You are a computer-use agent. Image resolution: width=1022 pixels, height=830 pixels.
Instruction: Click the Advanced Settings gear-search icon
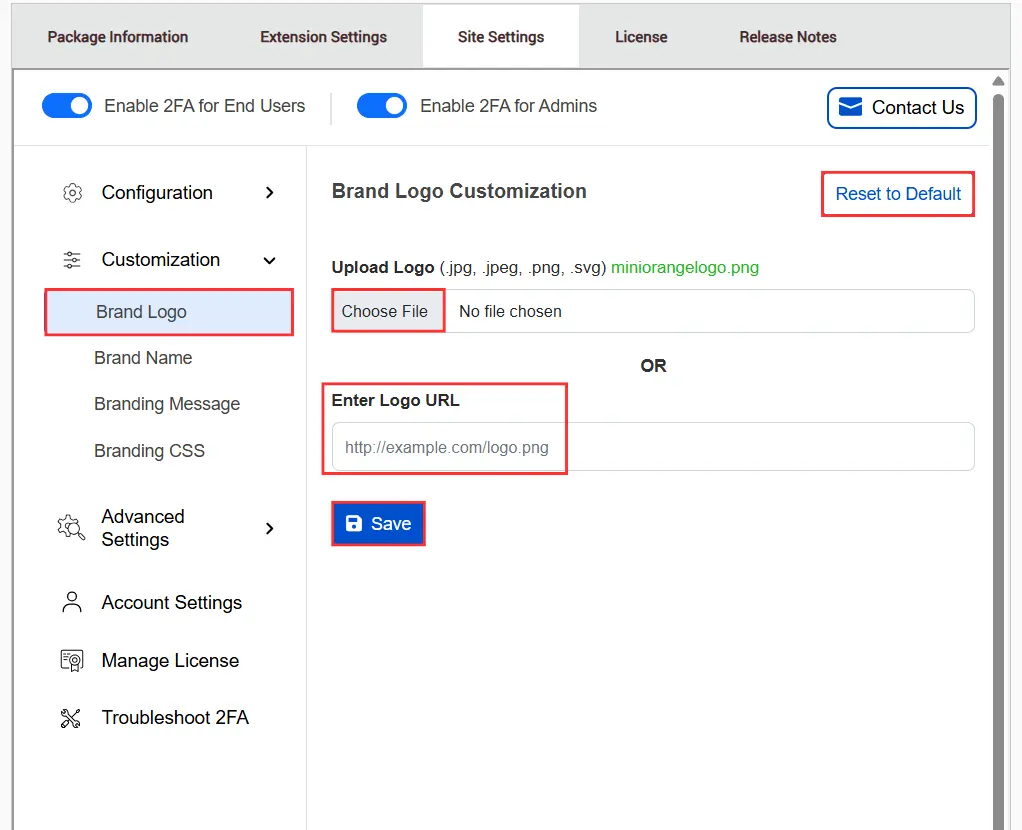[72, 528]
